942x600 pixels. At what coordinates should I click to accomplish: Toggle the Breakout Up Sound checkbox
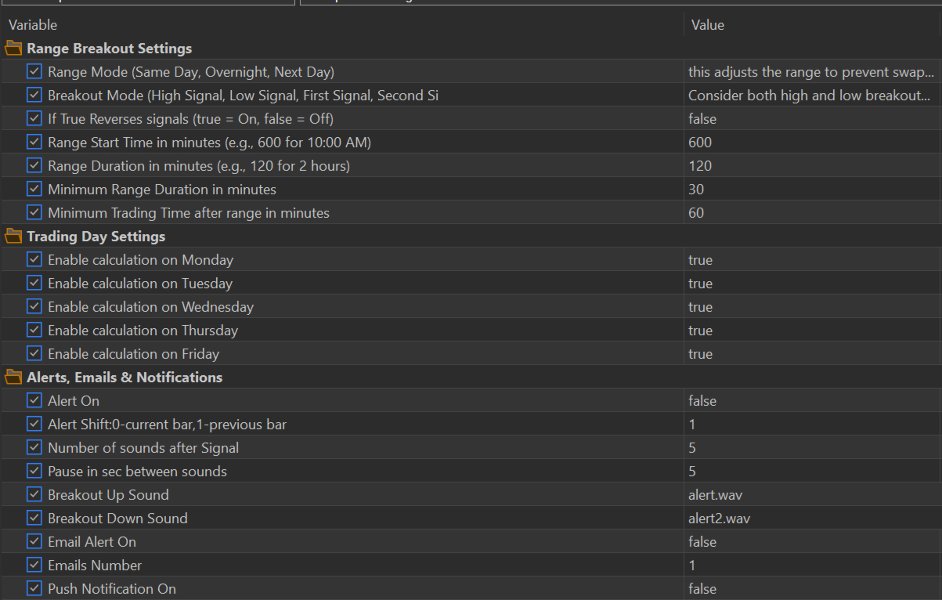pyautogui.click(x=35, y=495)
